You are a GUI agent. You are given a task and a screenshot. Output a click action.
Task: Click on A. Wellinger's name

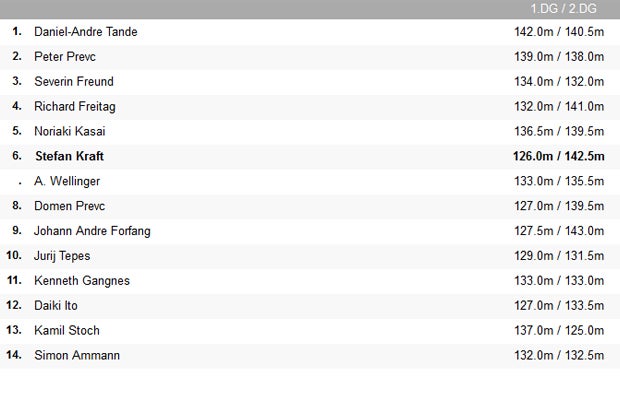coord(67,181)
